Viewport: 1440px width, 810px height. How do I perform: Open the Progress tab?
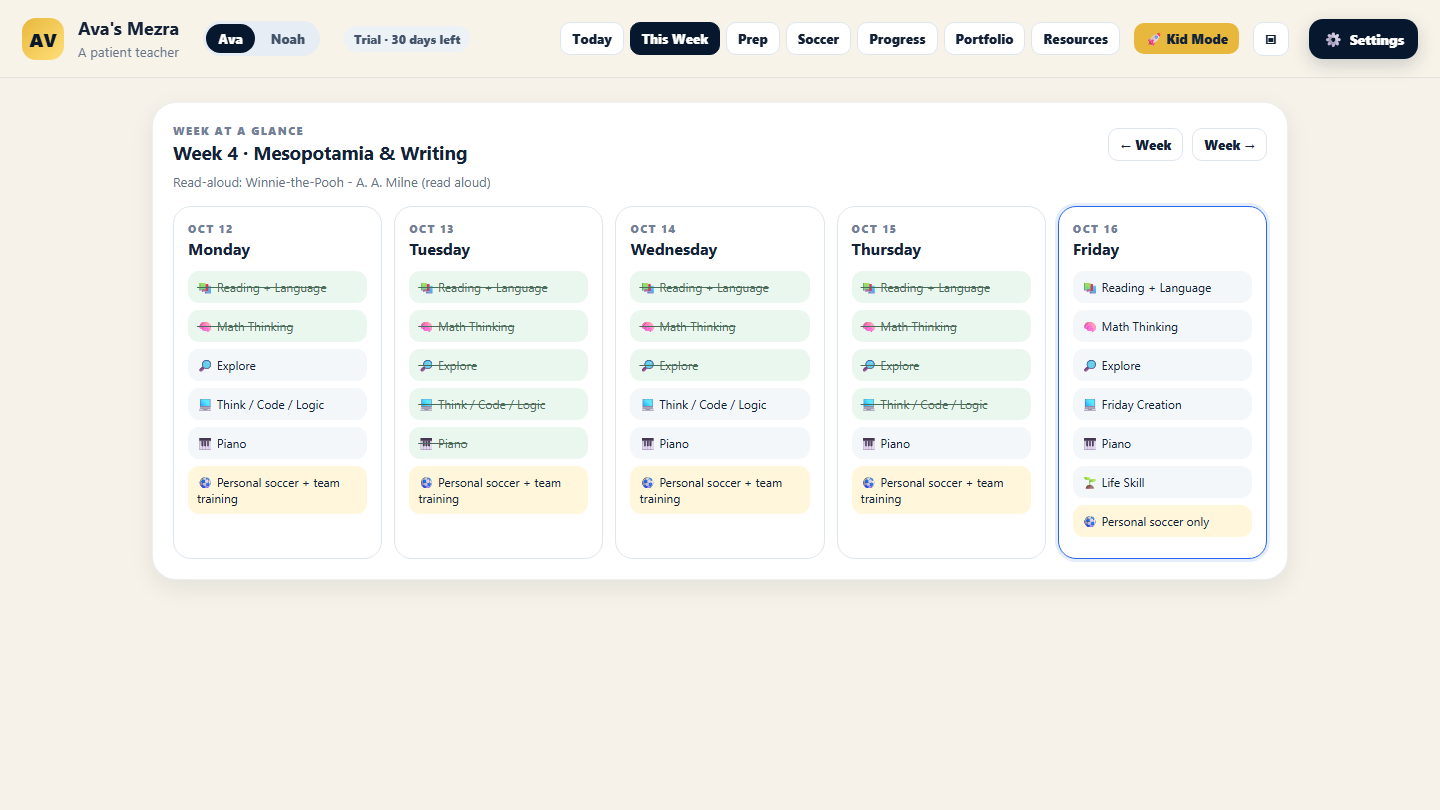point(897,39)
